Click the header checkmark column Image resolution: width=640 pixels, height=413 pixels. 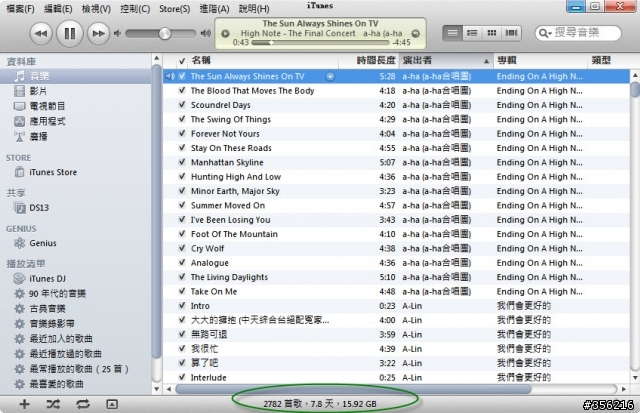[x=182, y=61]
